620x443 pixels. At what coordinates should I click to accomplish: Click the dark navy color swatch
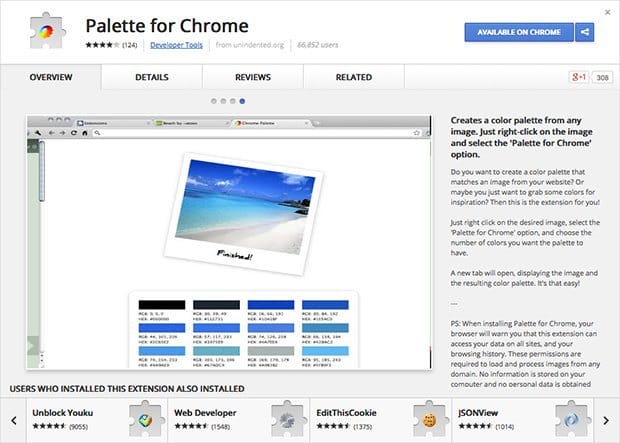click(216, 305)
